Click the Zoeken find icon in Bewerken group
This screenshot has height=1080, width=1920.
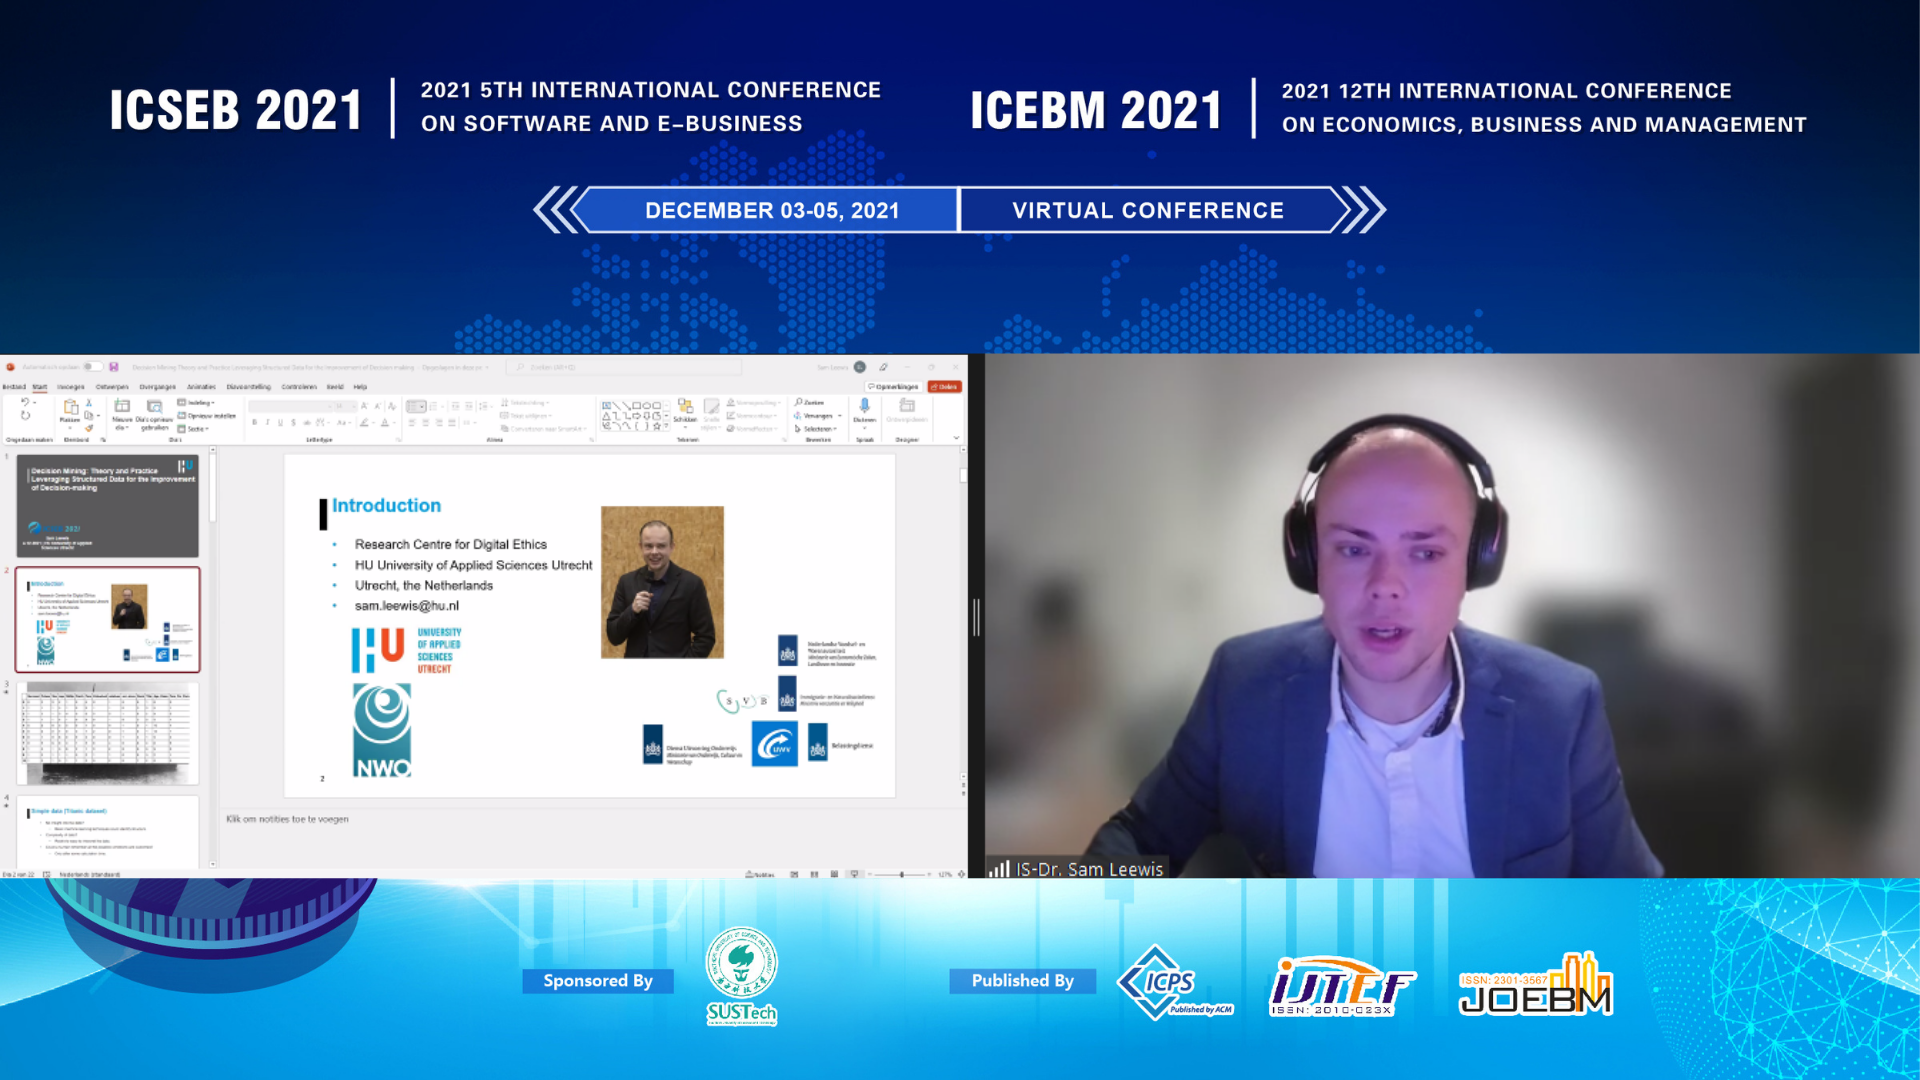click(810, 402)
